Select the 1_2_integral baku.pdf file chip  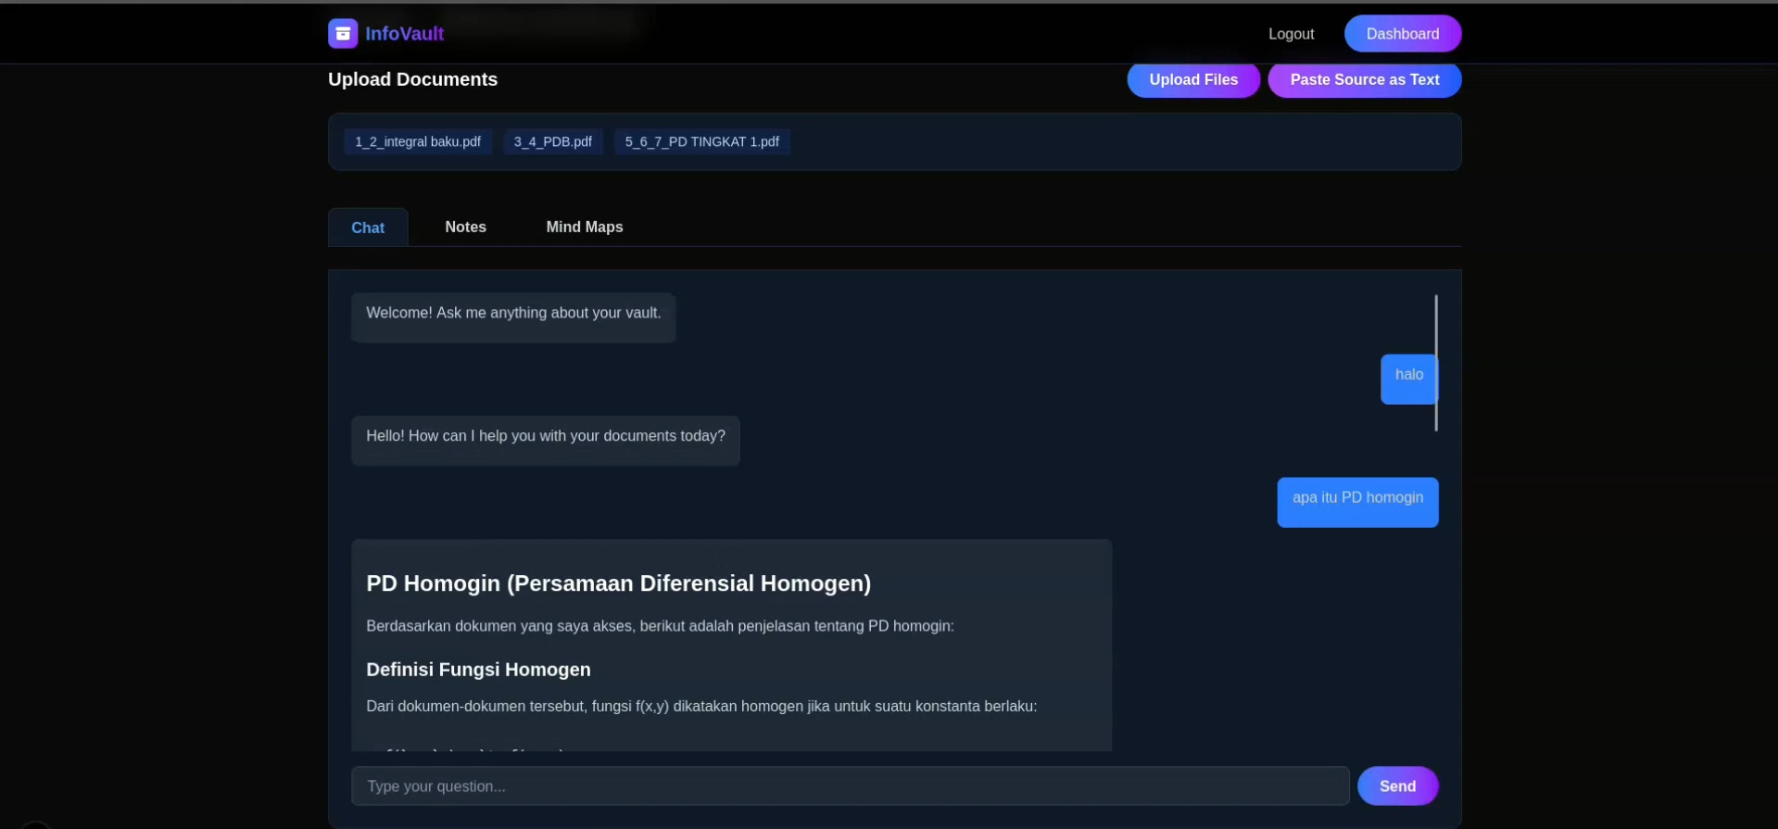[x=417, y=142]
